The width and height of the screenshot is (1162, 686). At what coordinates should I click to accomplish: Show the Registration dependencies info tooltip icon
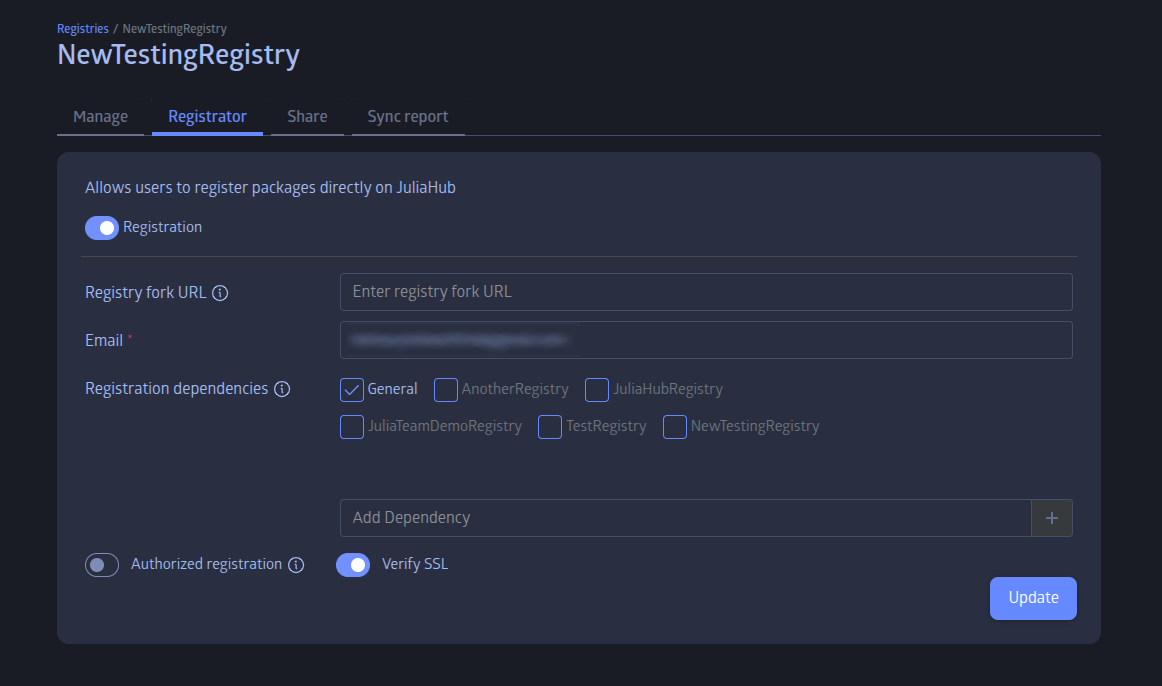point(282,389)
